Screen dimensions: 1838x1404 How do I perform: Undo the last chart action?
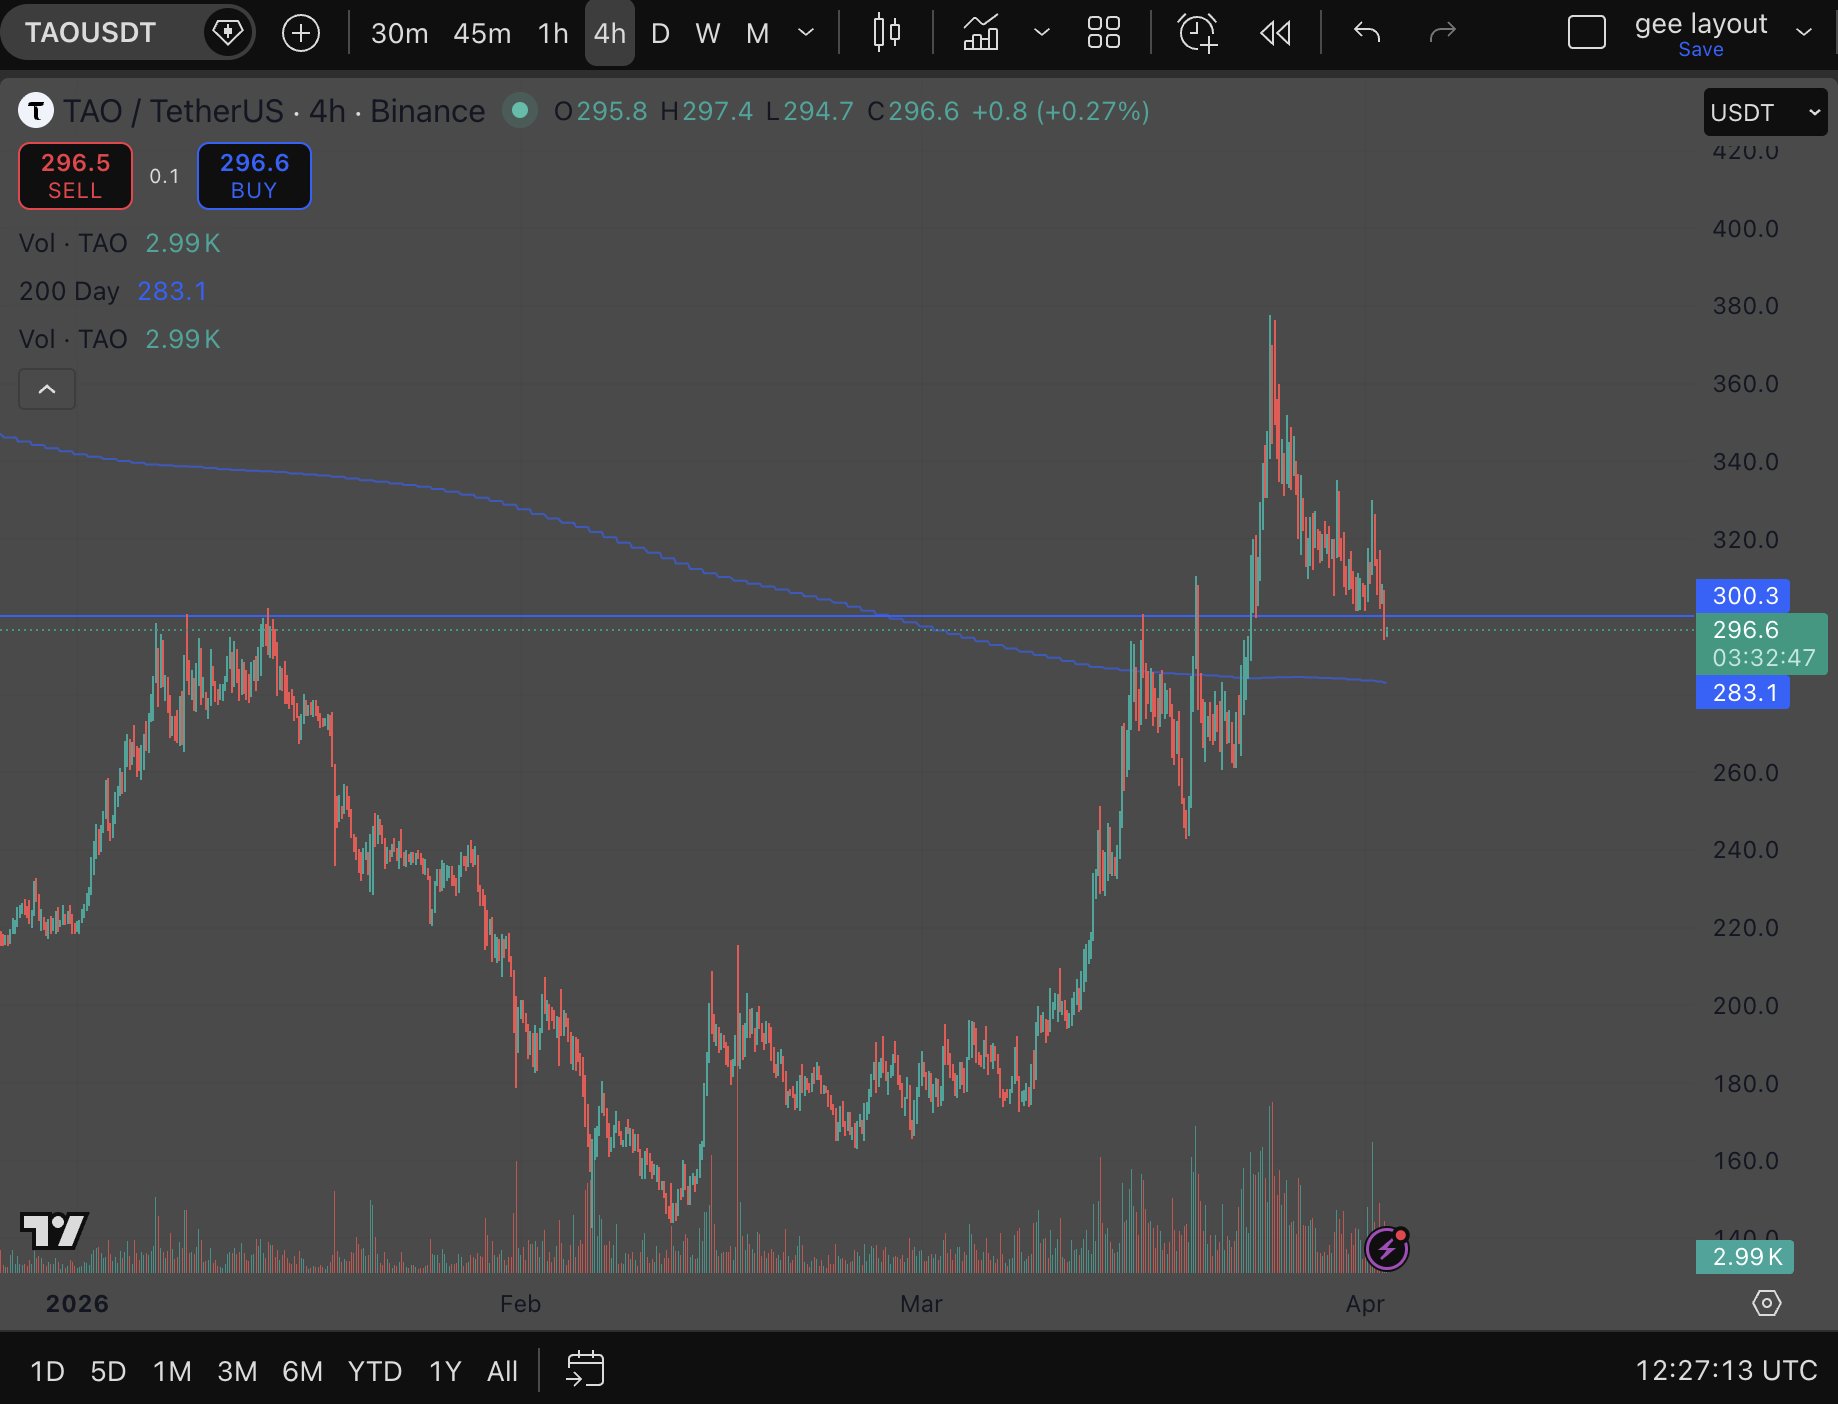point(1366,33)
